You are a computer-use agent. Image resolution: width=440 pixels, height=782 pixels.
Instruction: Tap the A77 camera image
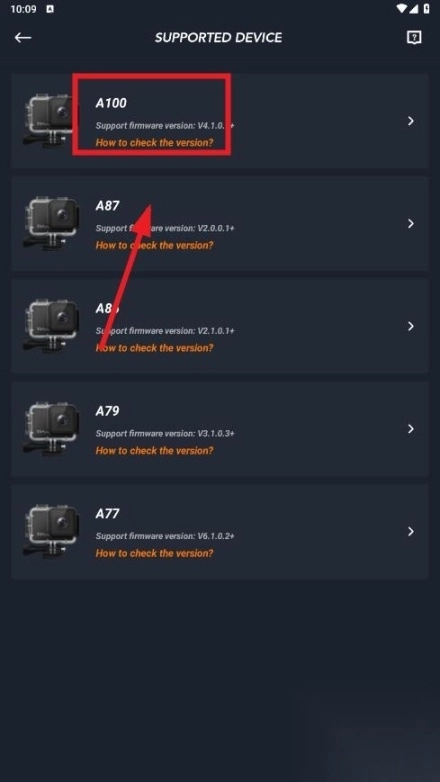point(51,531)
